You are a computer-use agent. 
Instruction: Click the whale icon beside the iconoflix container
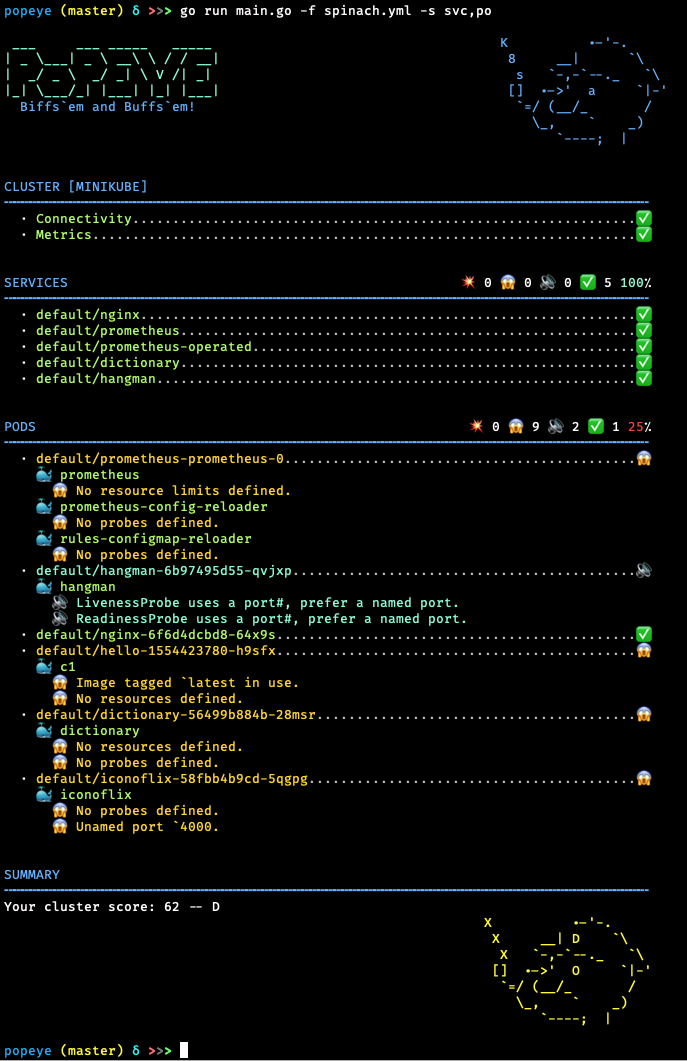point(45,794)
